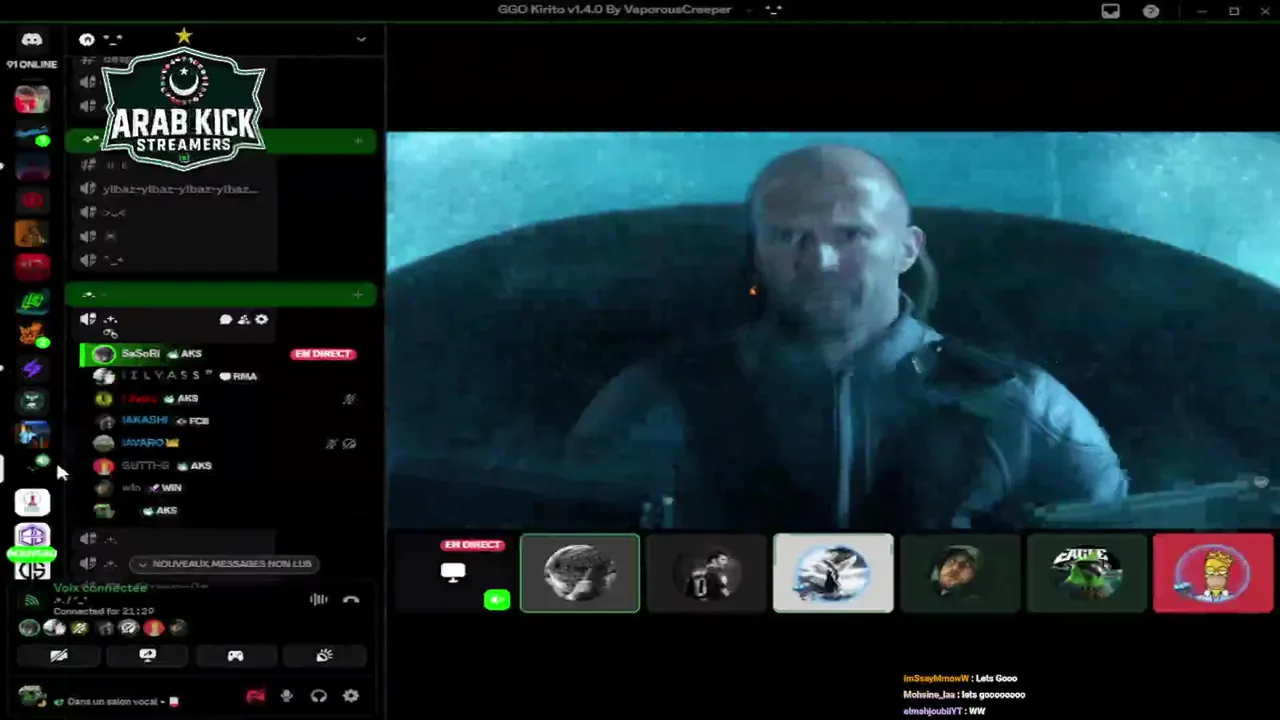This screenshot has width=1280, height=720.
Task: Select the purple cube server icon
Action: point(32,536)
